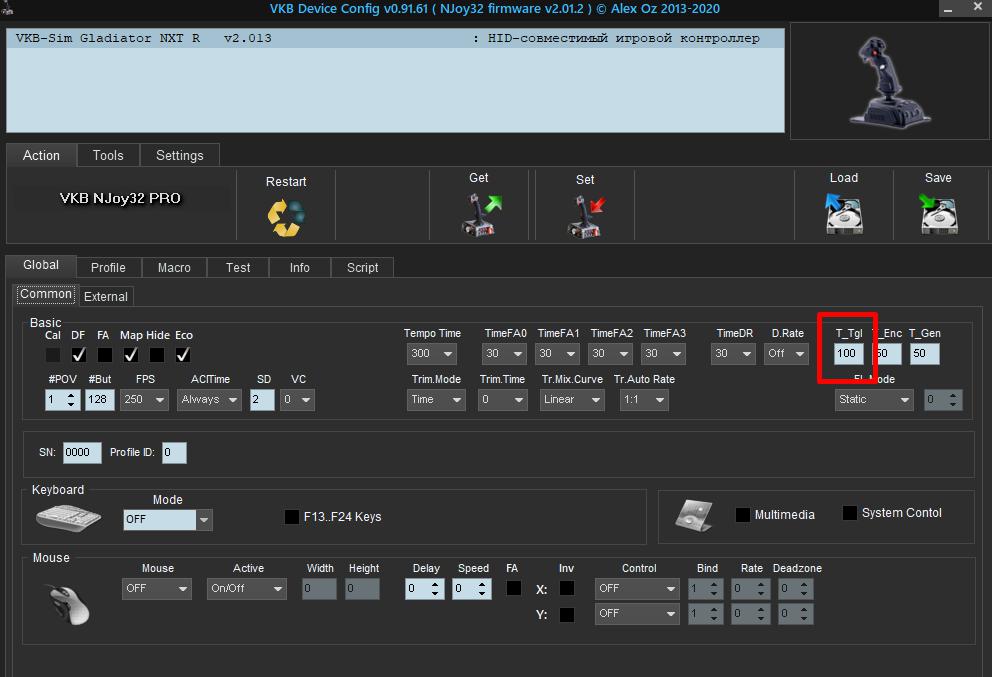Toggle the Cal checkbox
The height and width of the screenshot is (677, 992).
(x=53, y=355)
